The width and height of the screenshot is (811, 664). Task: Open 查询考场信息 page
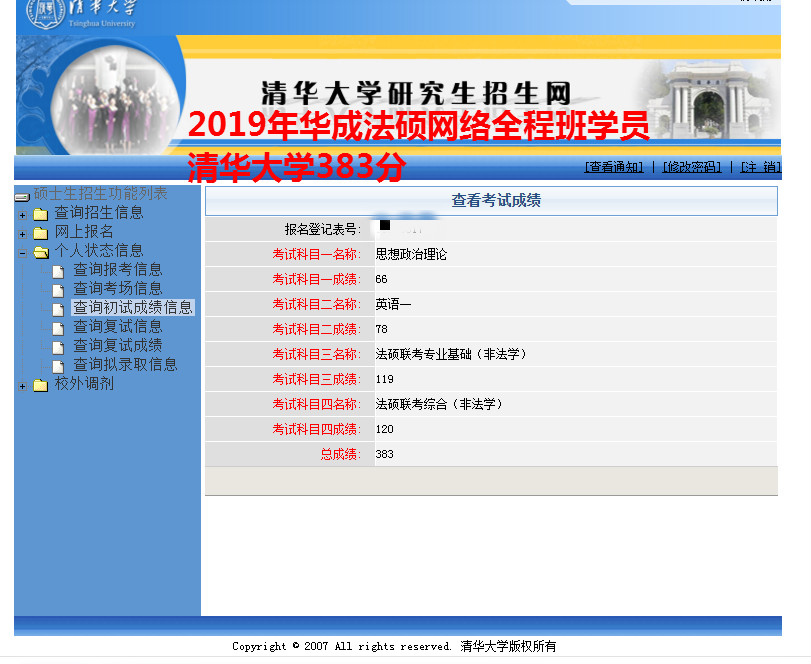point(118,289)
